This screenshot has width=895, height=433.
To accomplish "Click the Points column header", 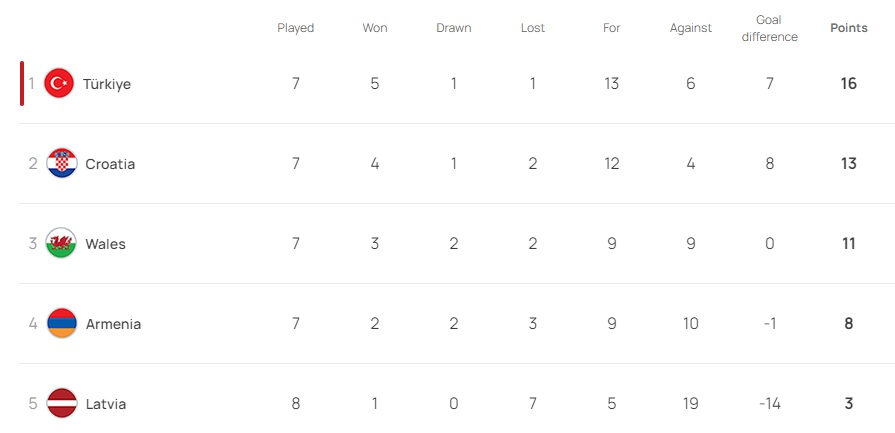I will pos(849,28).
